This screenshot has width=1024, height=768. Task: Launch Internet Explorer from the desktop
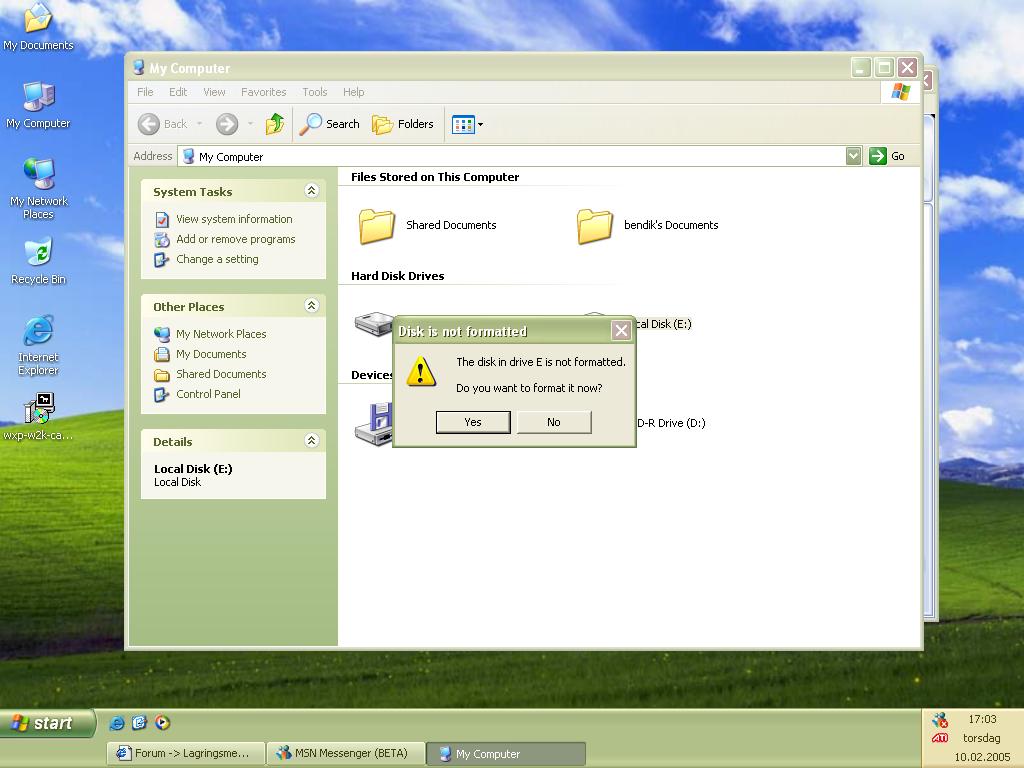[x=38, y=345]
